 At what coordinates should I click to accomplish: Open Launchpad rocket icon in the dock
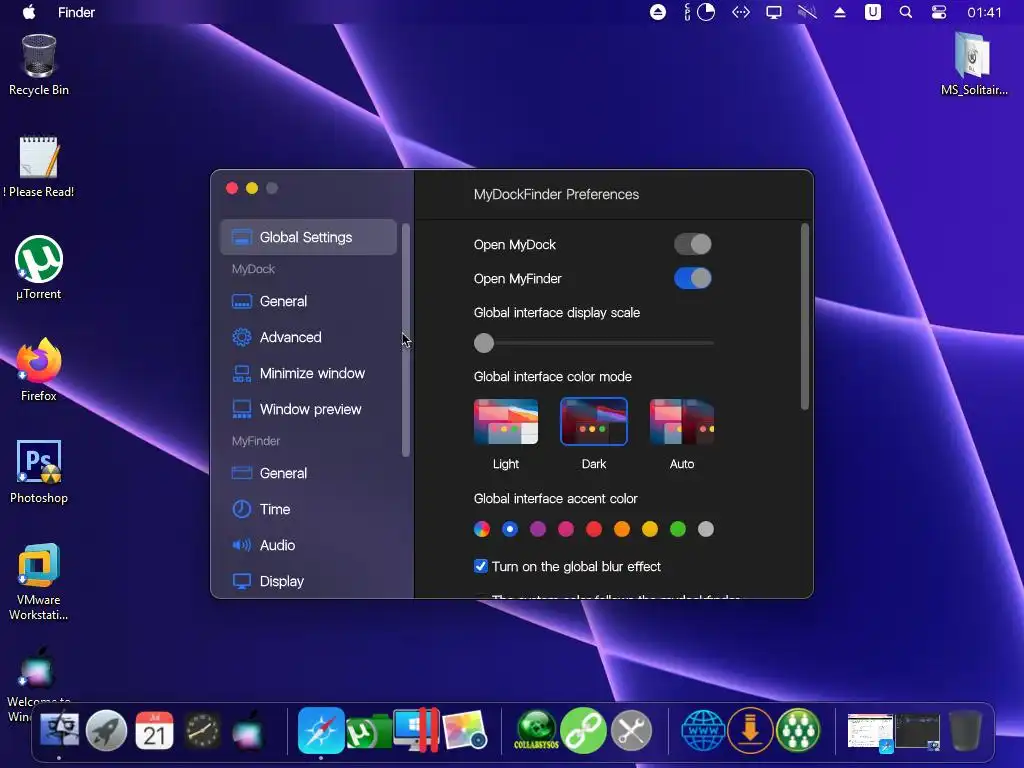[x=106, y=729]
